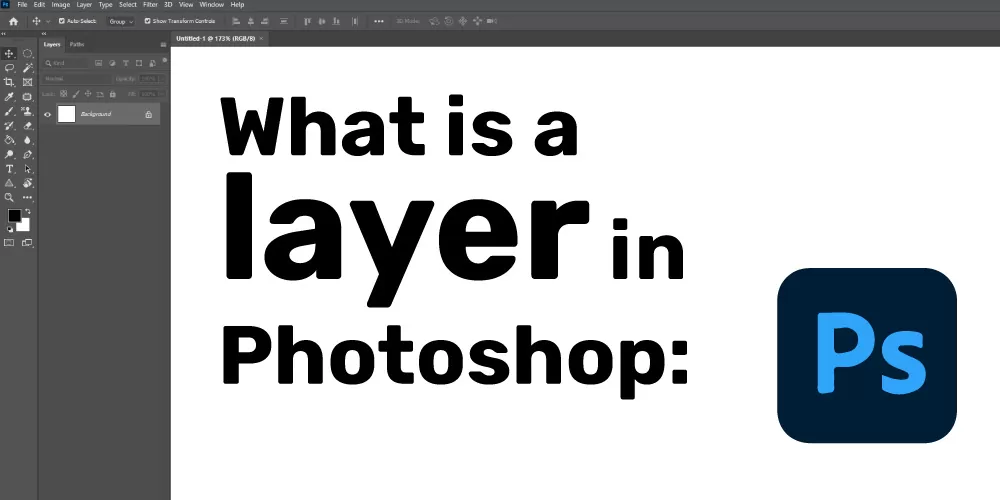Toggle filter for smart objects

pyautogui.click(x=152, y=63)
